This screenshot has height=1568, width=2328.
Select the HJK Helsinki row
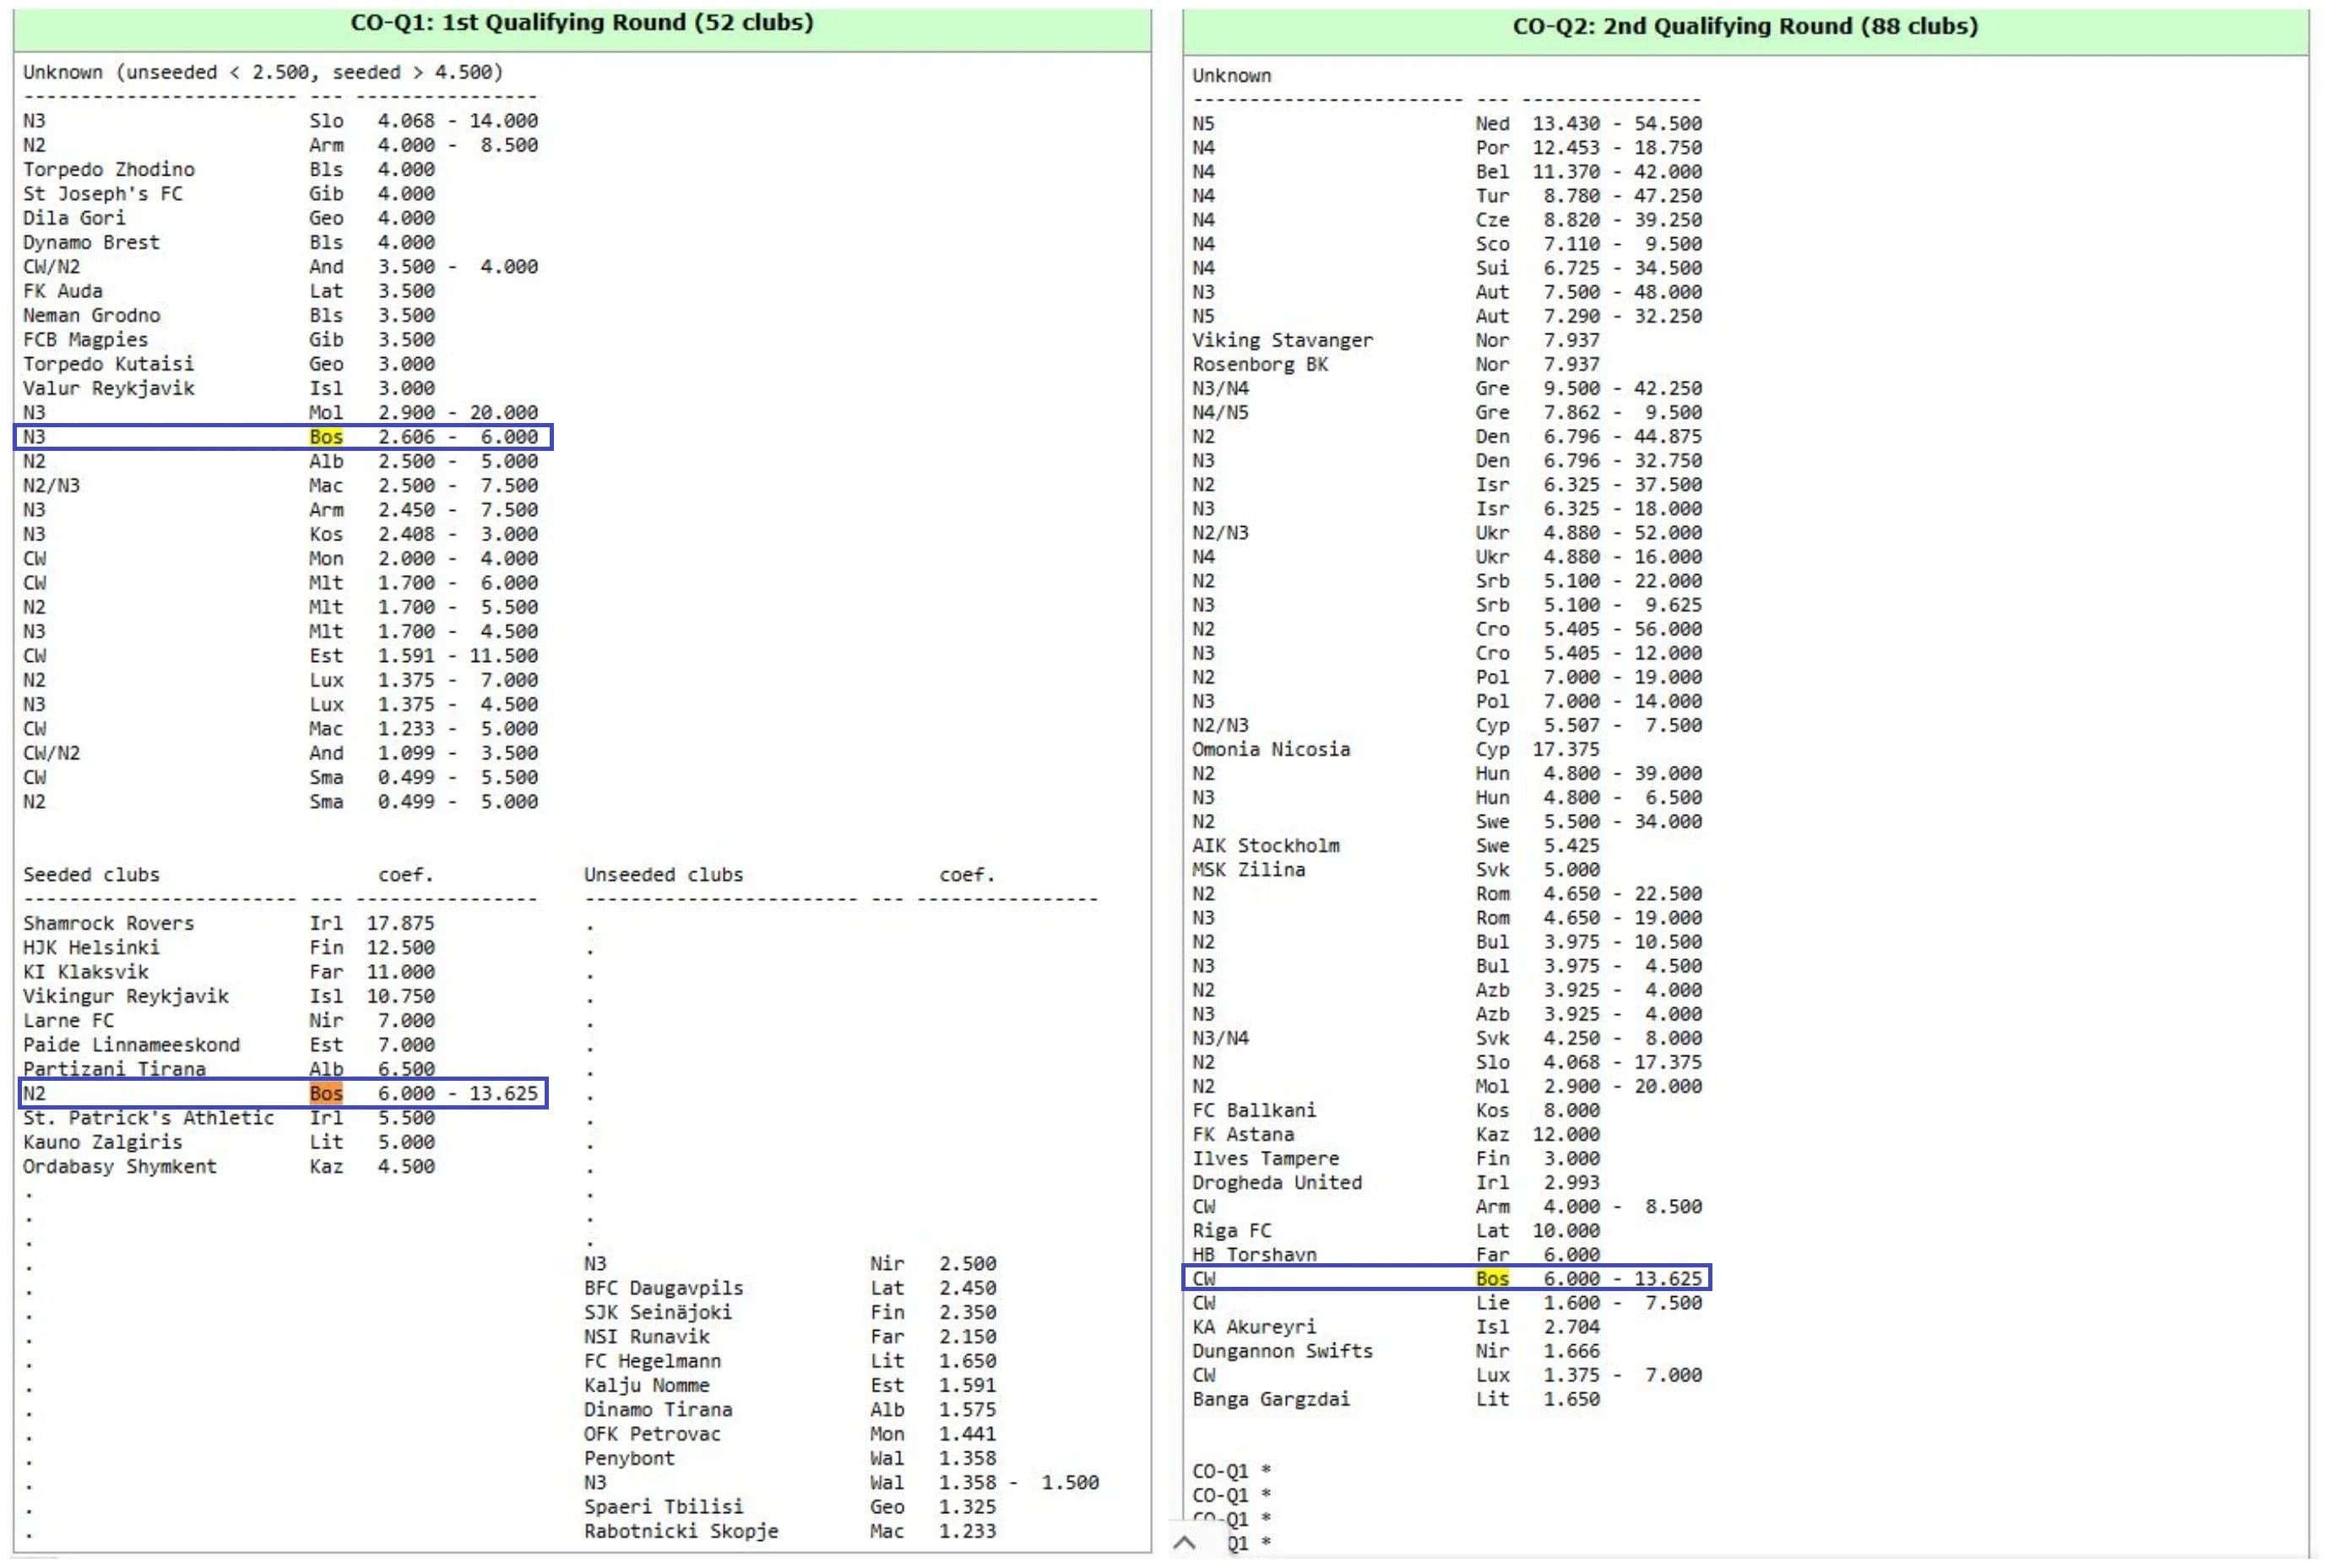229,947
